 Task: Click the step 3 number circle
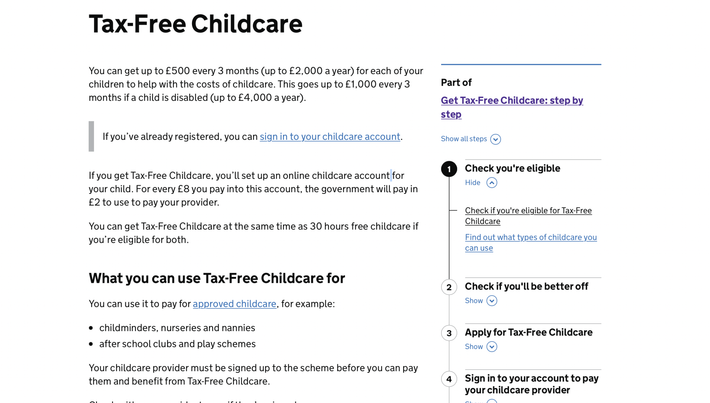click(449, 333)
